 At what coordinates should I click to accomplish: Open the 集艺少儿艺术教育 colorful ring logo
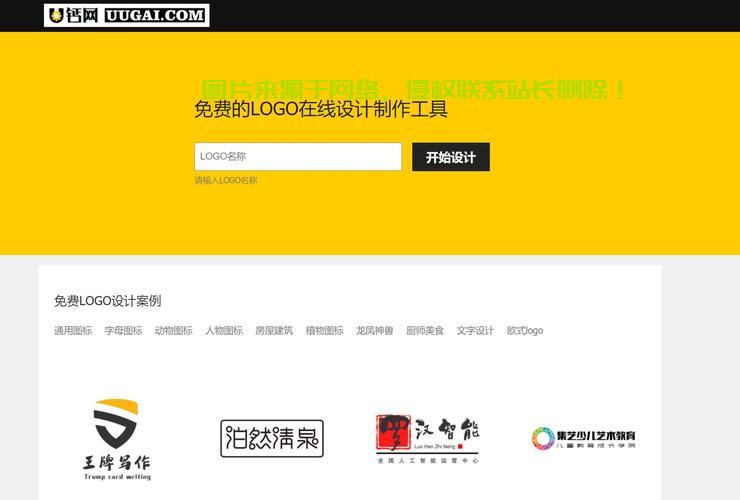point(583,439)
